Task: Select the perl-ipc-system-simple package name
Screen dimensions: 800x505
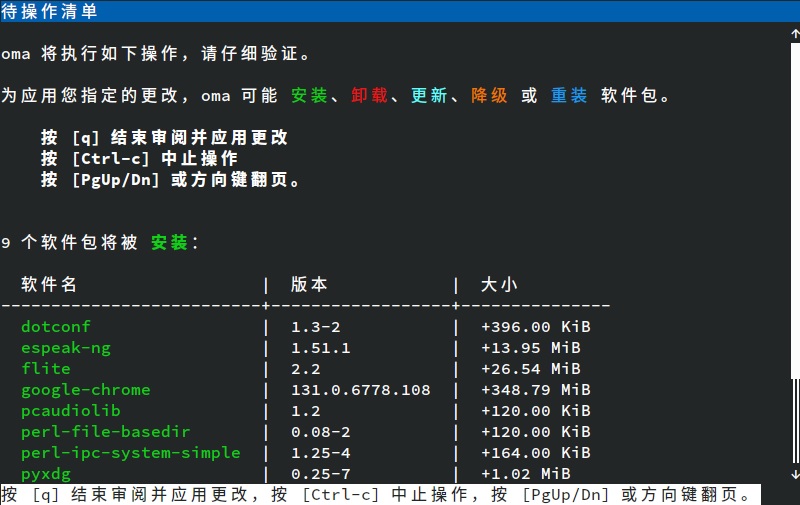Action: tap(131, 453)
